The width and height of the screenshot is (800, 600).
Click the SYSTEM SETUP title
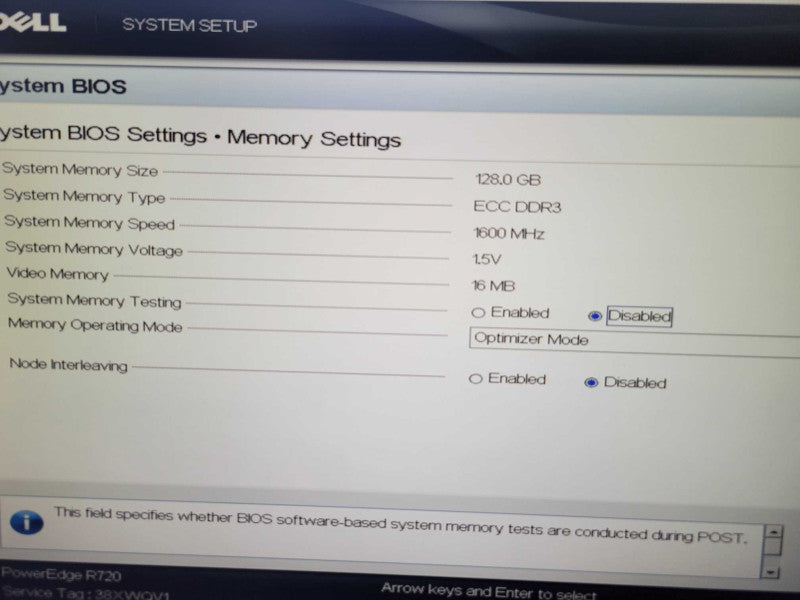(189, 25)
